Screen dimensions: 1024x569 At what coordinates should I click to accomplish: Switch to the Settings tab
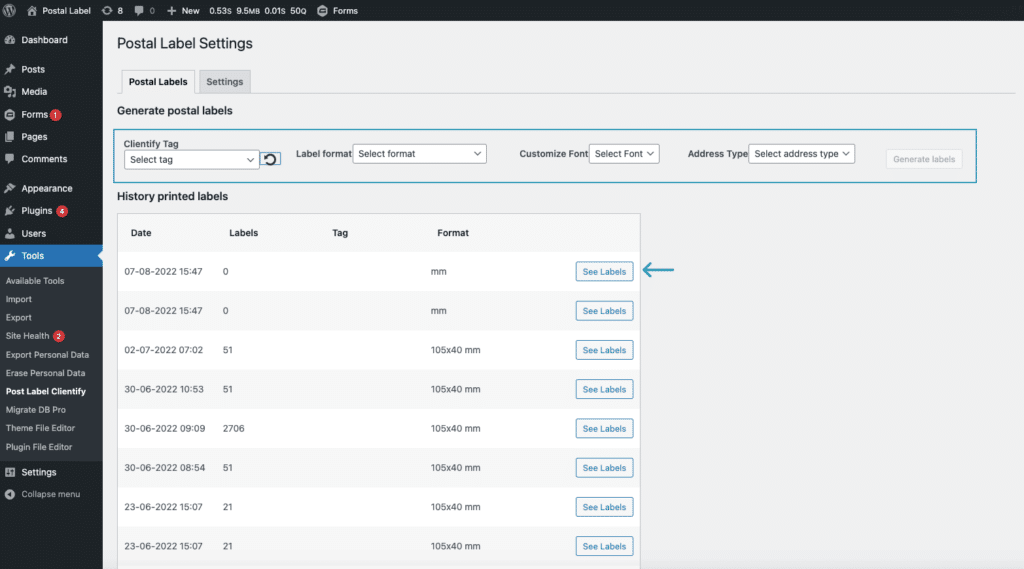tap(225, 82)
